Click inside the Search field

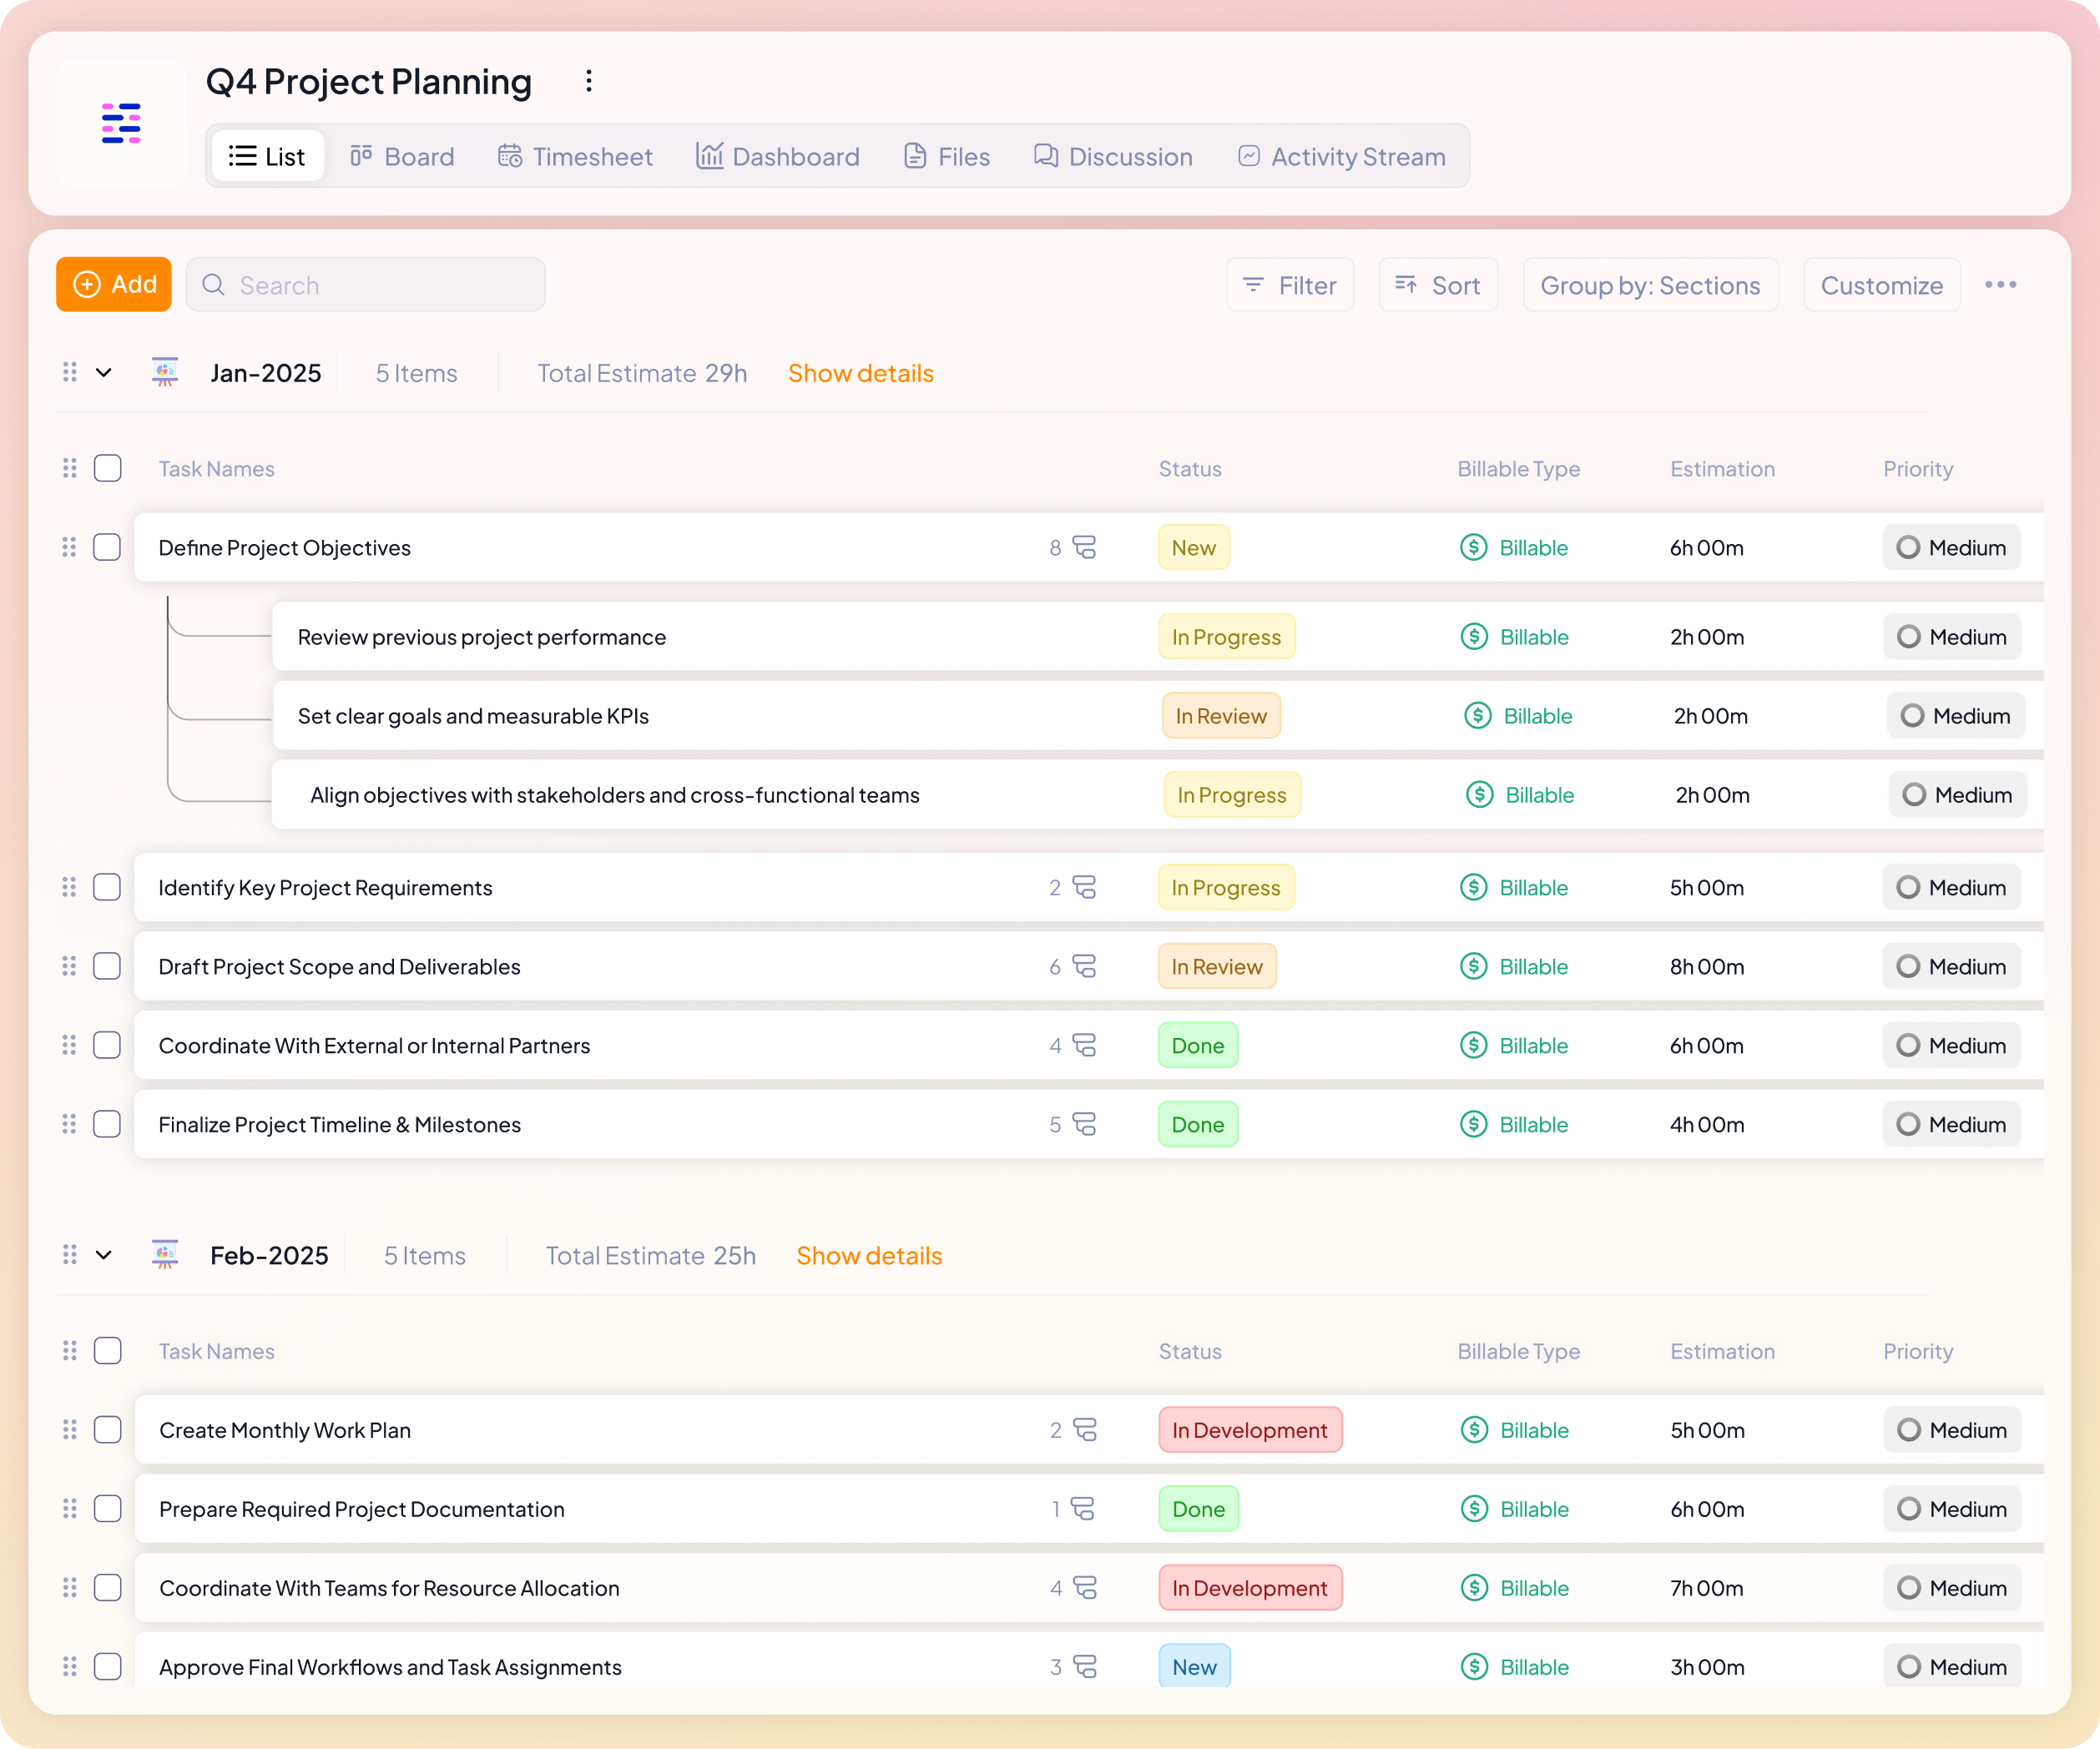365,284
